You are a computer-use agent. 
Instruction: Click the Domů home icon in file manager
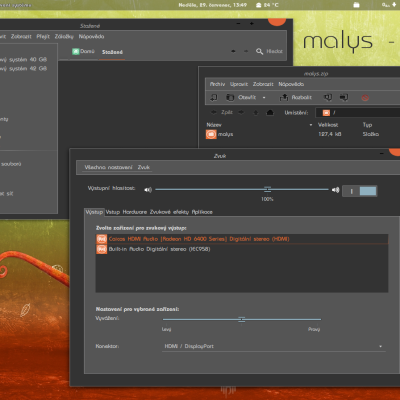(76, 51)
